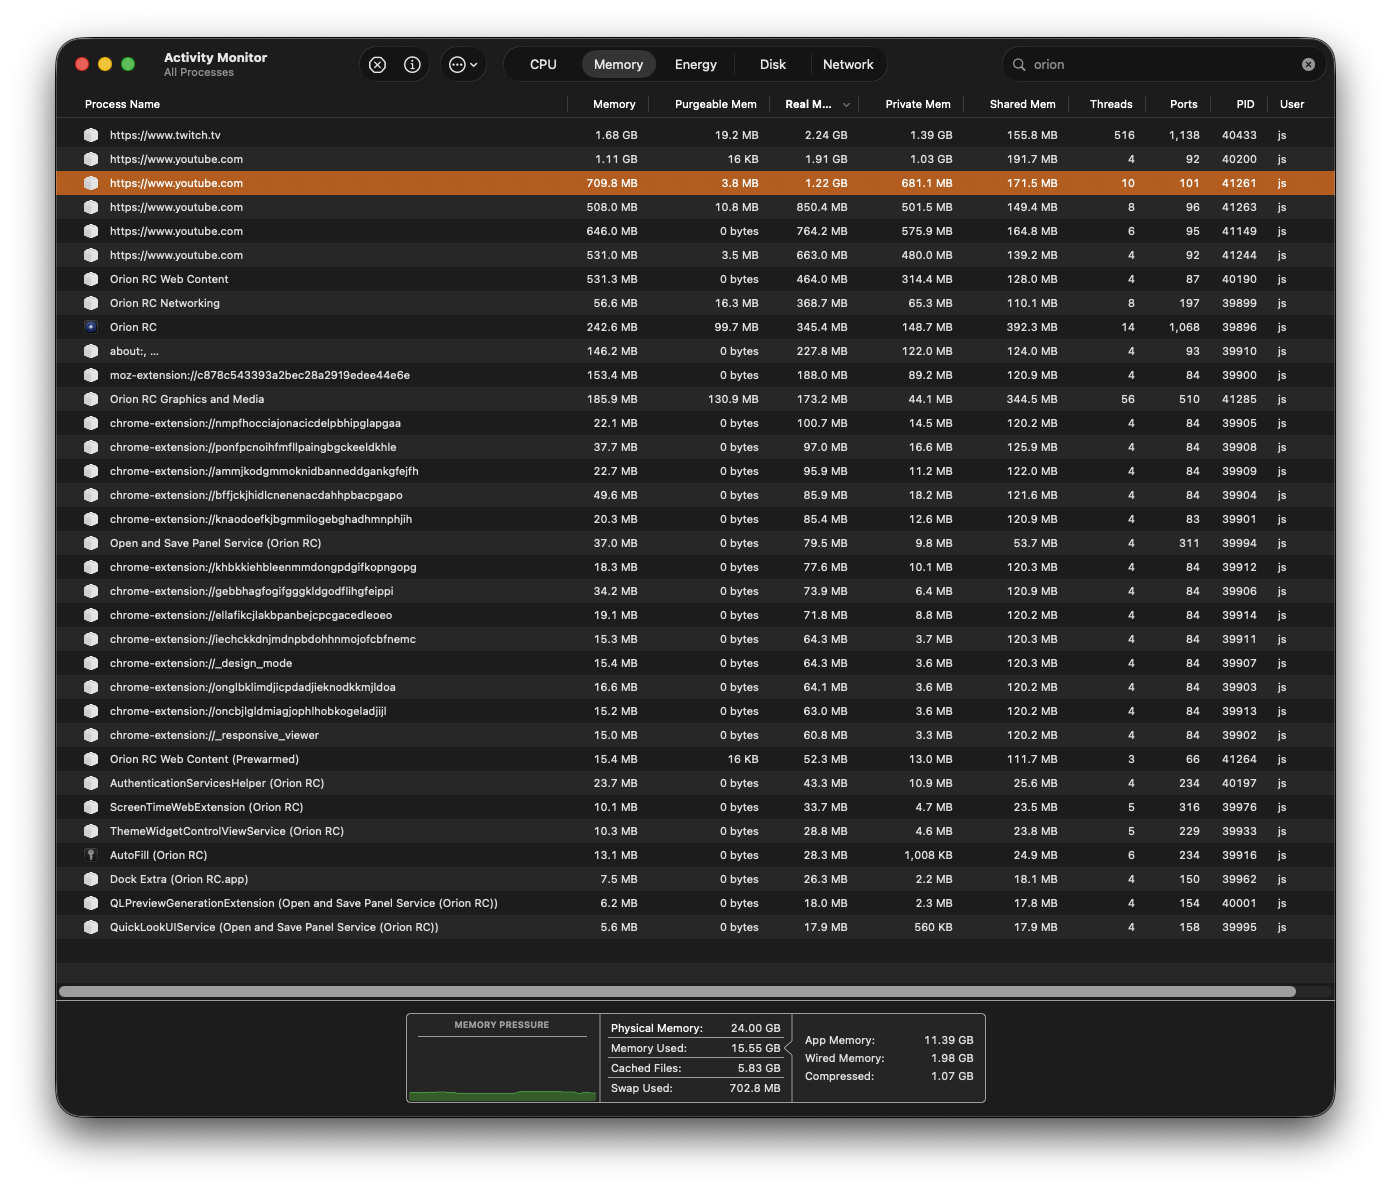Click PID value 41261 in highlighted row
This screenshot has width=1391, height=1191.
tap(1239, 183)
